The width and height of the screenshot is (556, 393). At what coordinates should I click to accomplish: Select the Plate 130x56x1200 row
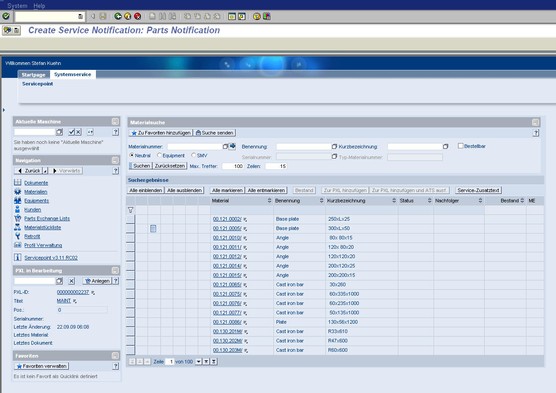click(130, 322)
